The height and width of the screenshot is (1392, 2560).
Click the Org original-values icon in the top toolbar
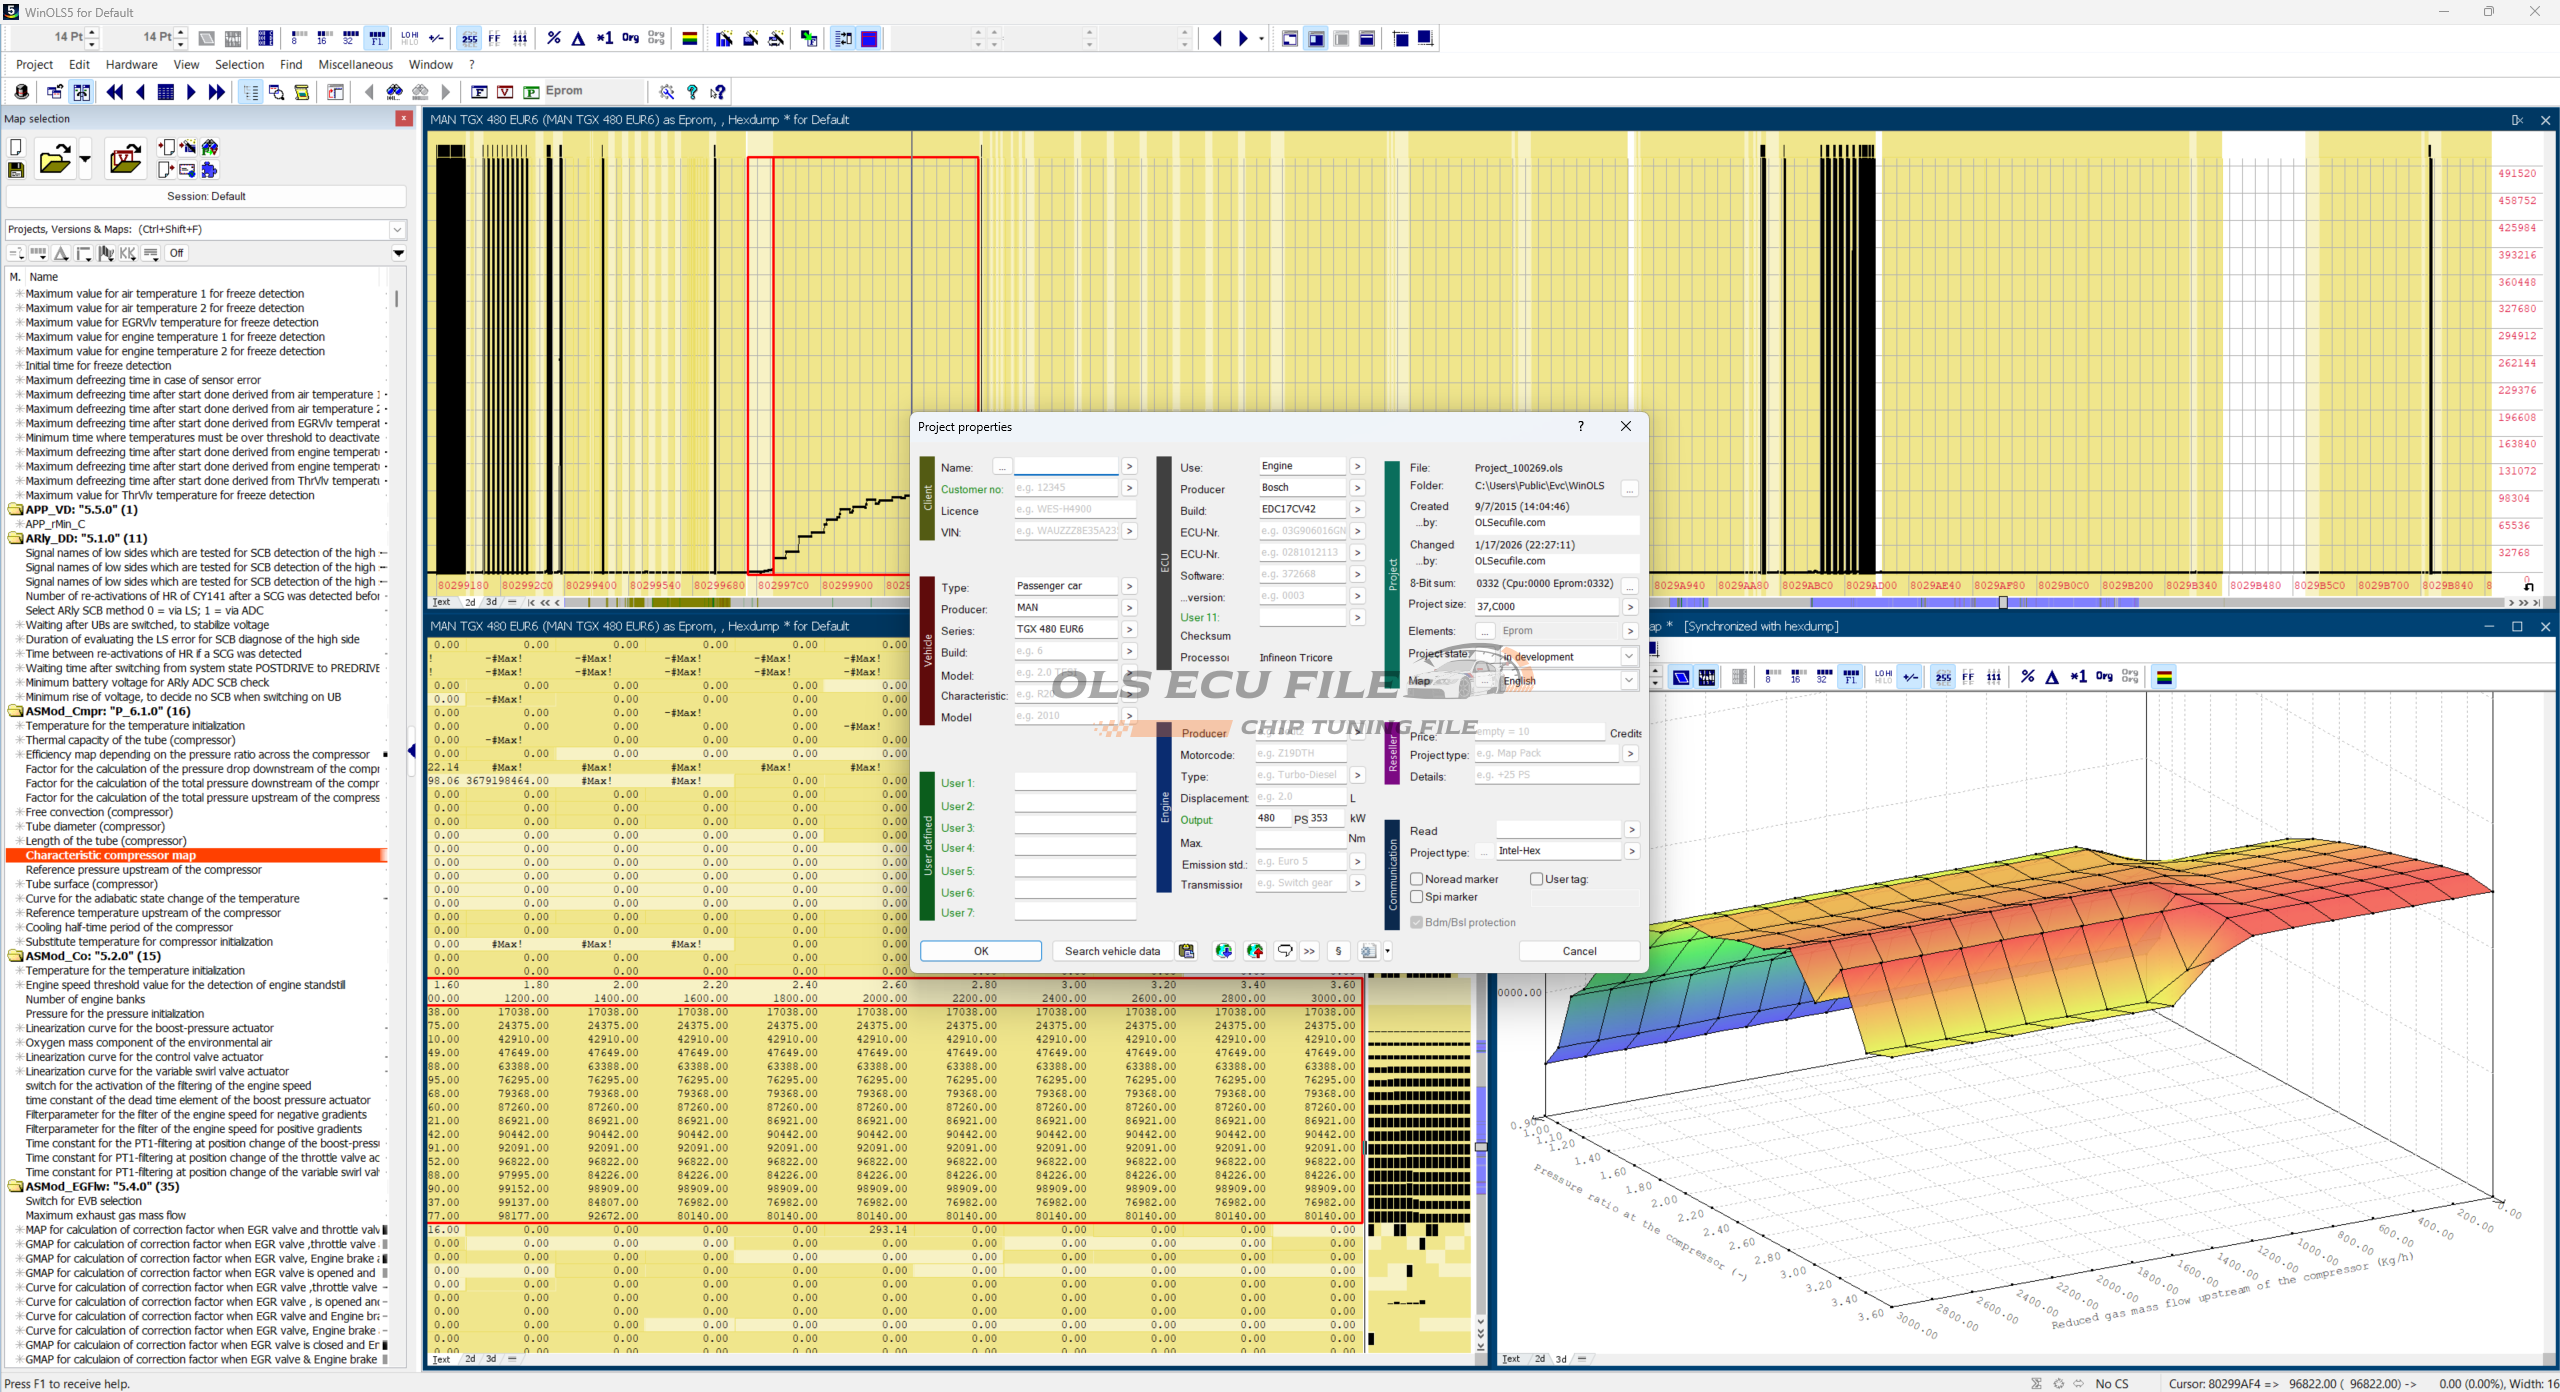click(630, 38)
